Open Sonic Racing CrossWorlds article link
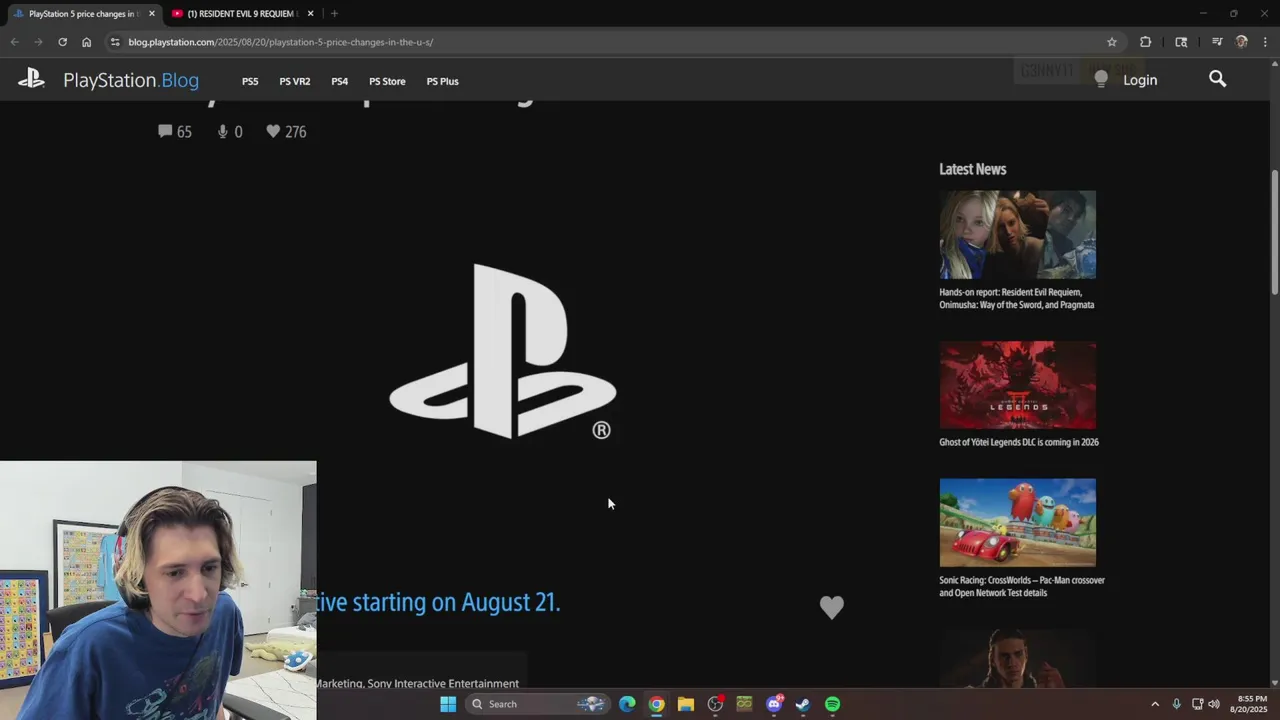 coord(1022,586)
